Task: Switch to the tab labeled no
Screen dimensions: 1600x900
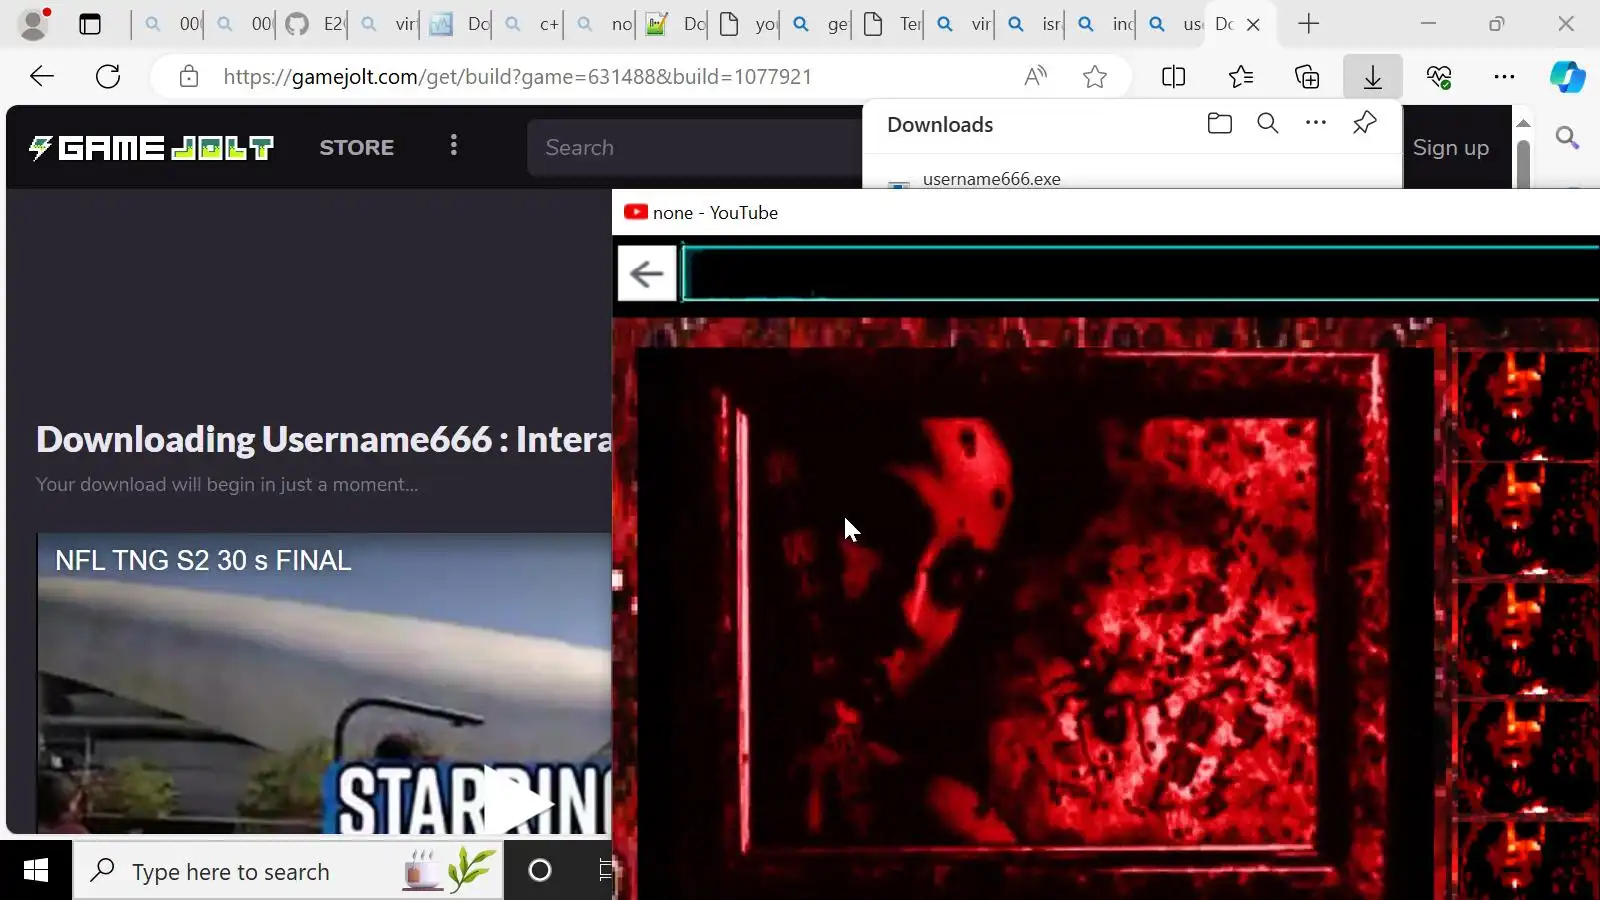Action: [604, 24]
